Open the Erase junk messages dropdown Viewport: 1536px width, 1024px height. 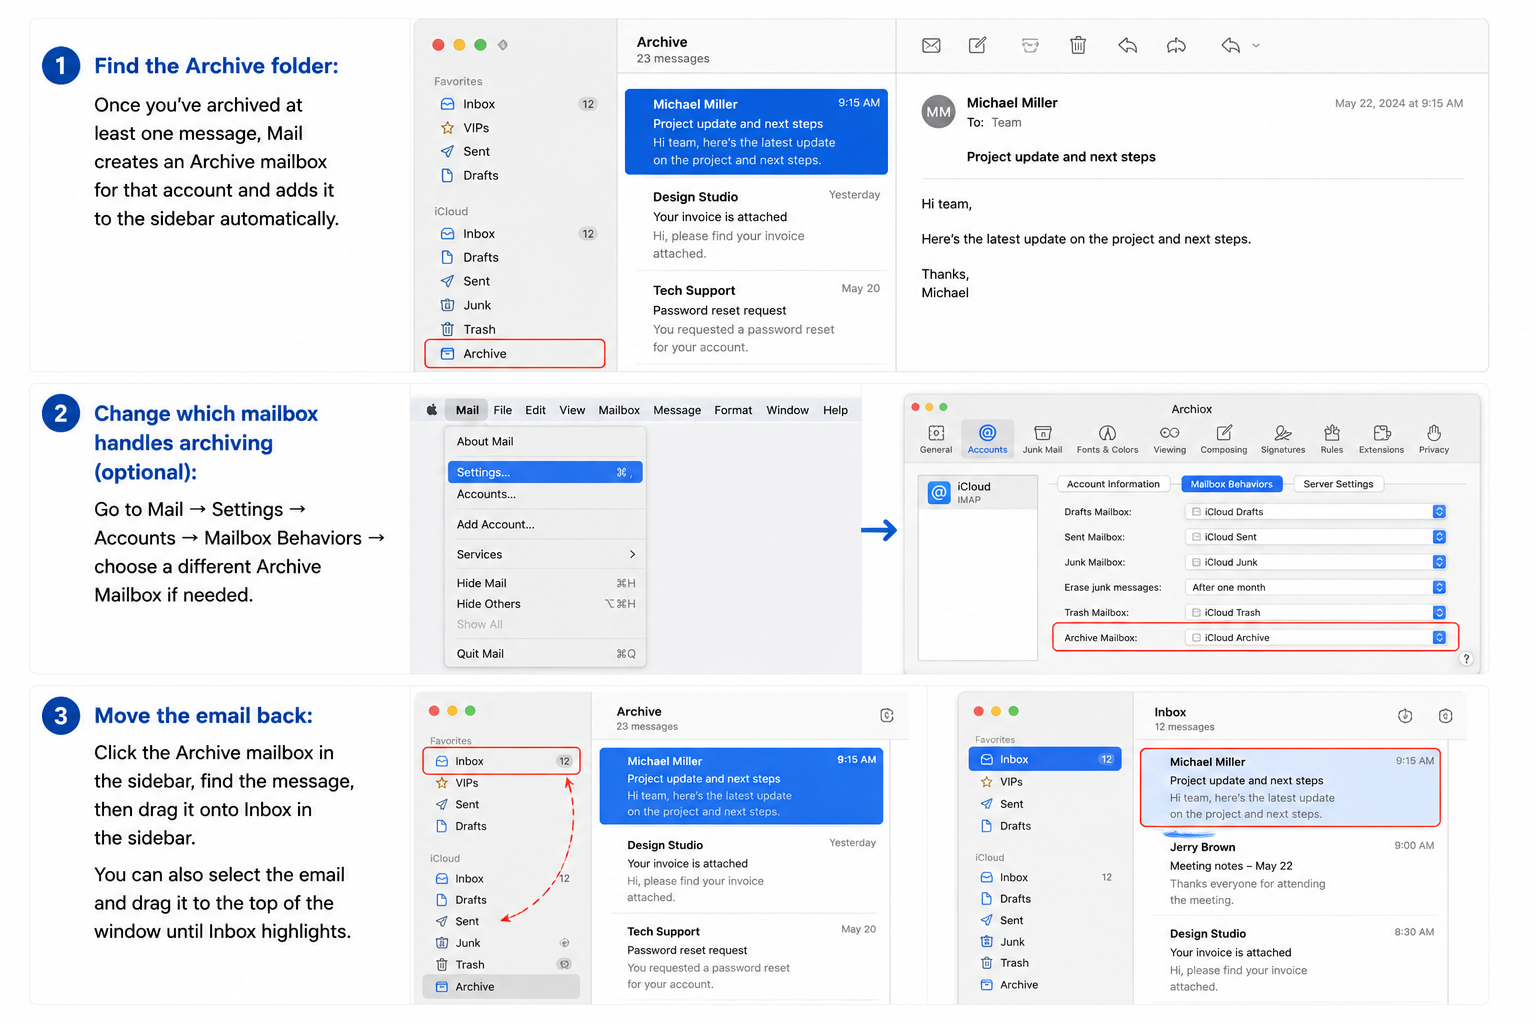(1315, 587)
